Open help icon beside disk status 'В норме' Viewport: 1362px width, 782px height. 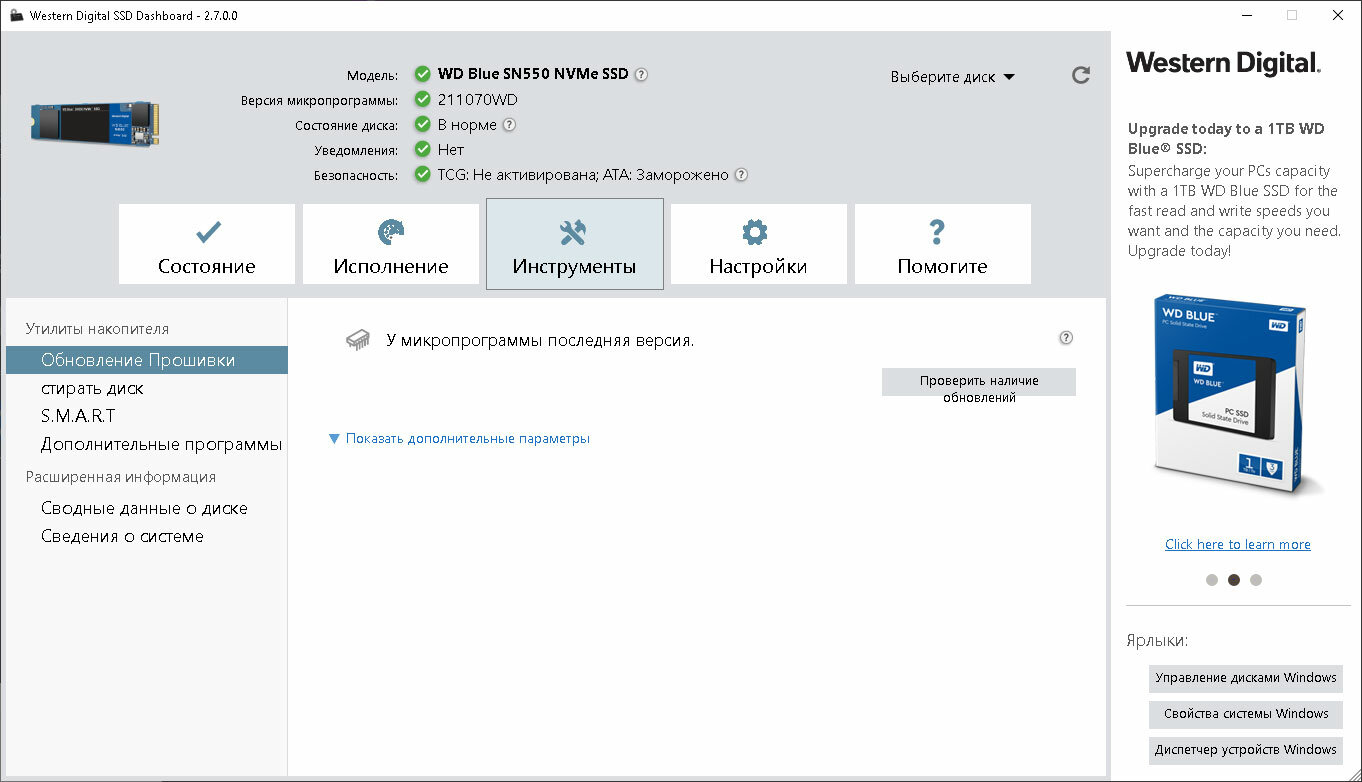[509, 125]
